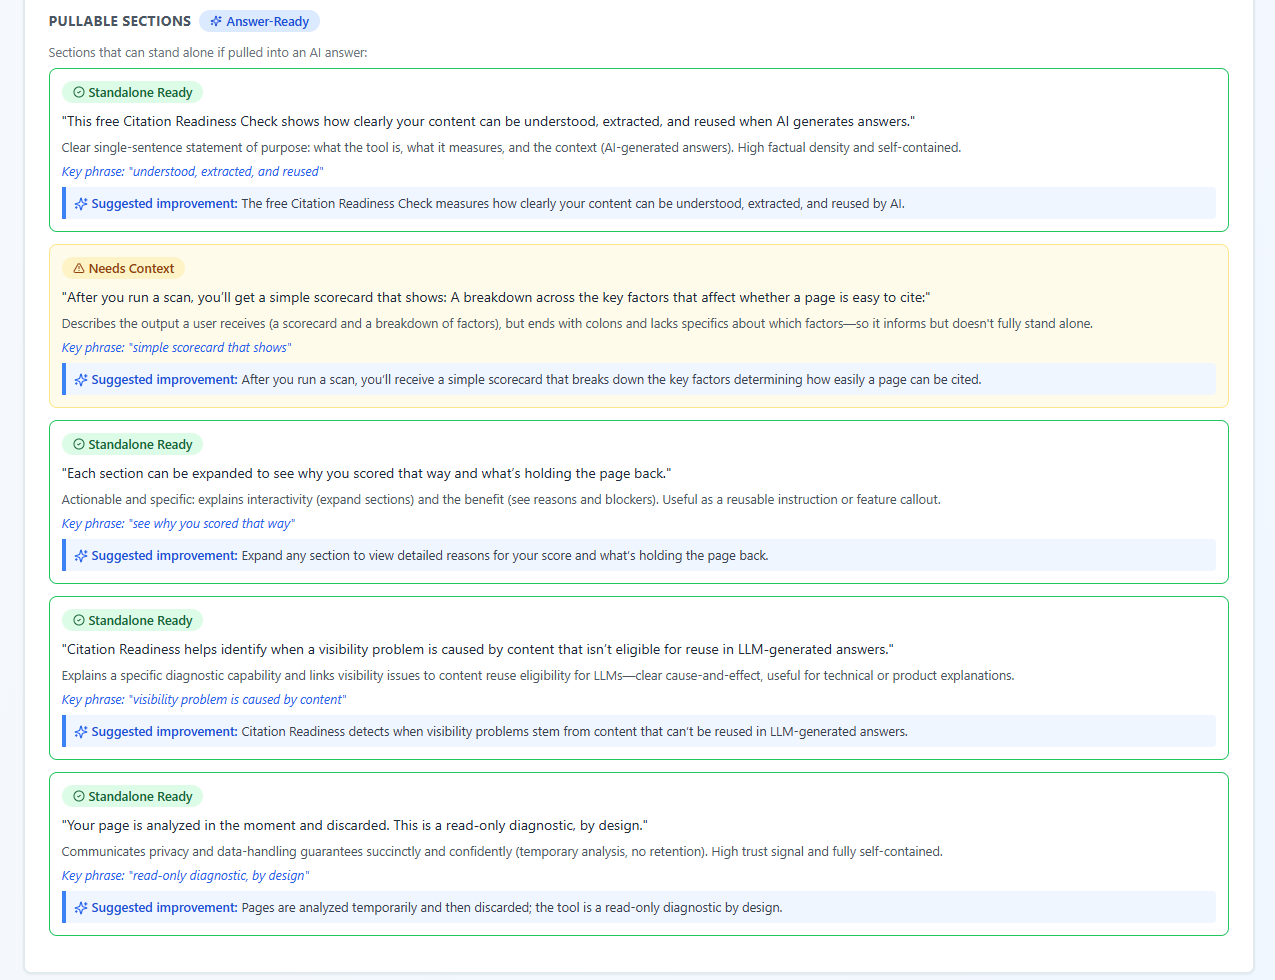1275x980 pixels.
Task: Click the sparkle icon on the Answer-Ready badge
Action: coord(217,20)
